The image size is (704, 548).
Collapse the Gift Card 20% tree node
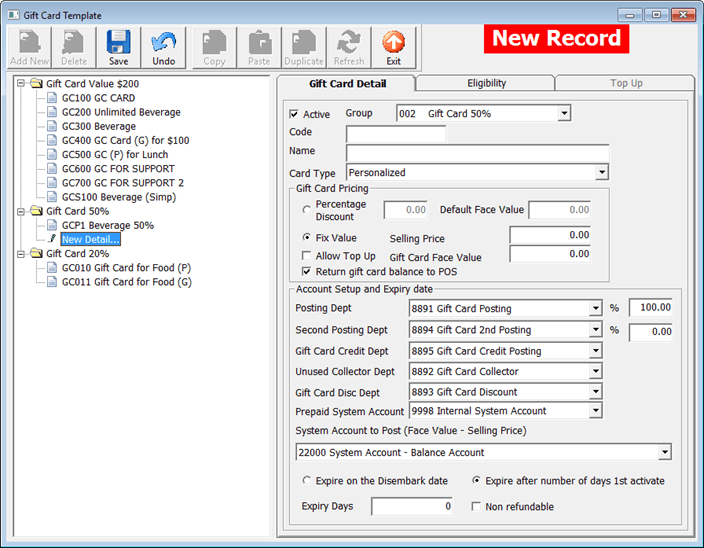[21, 254]
